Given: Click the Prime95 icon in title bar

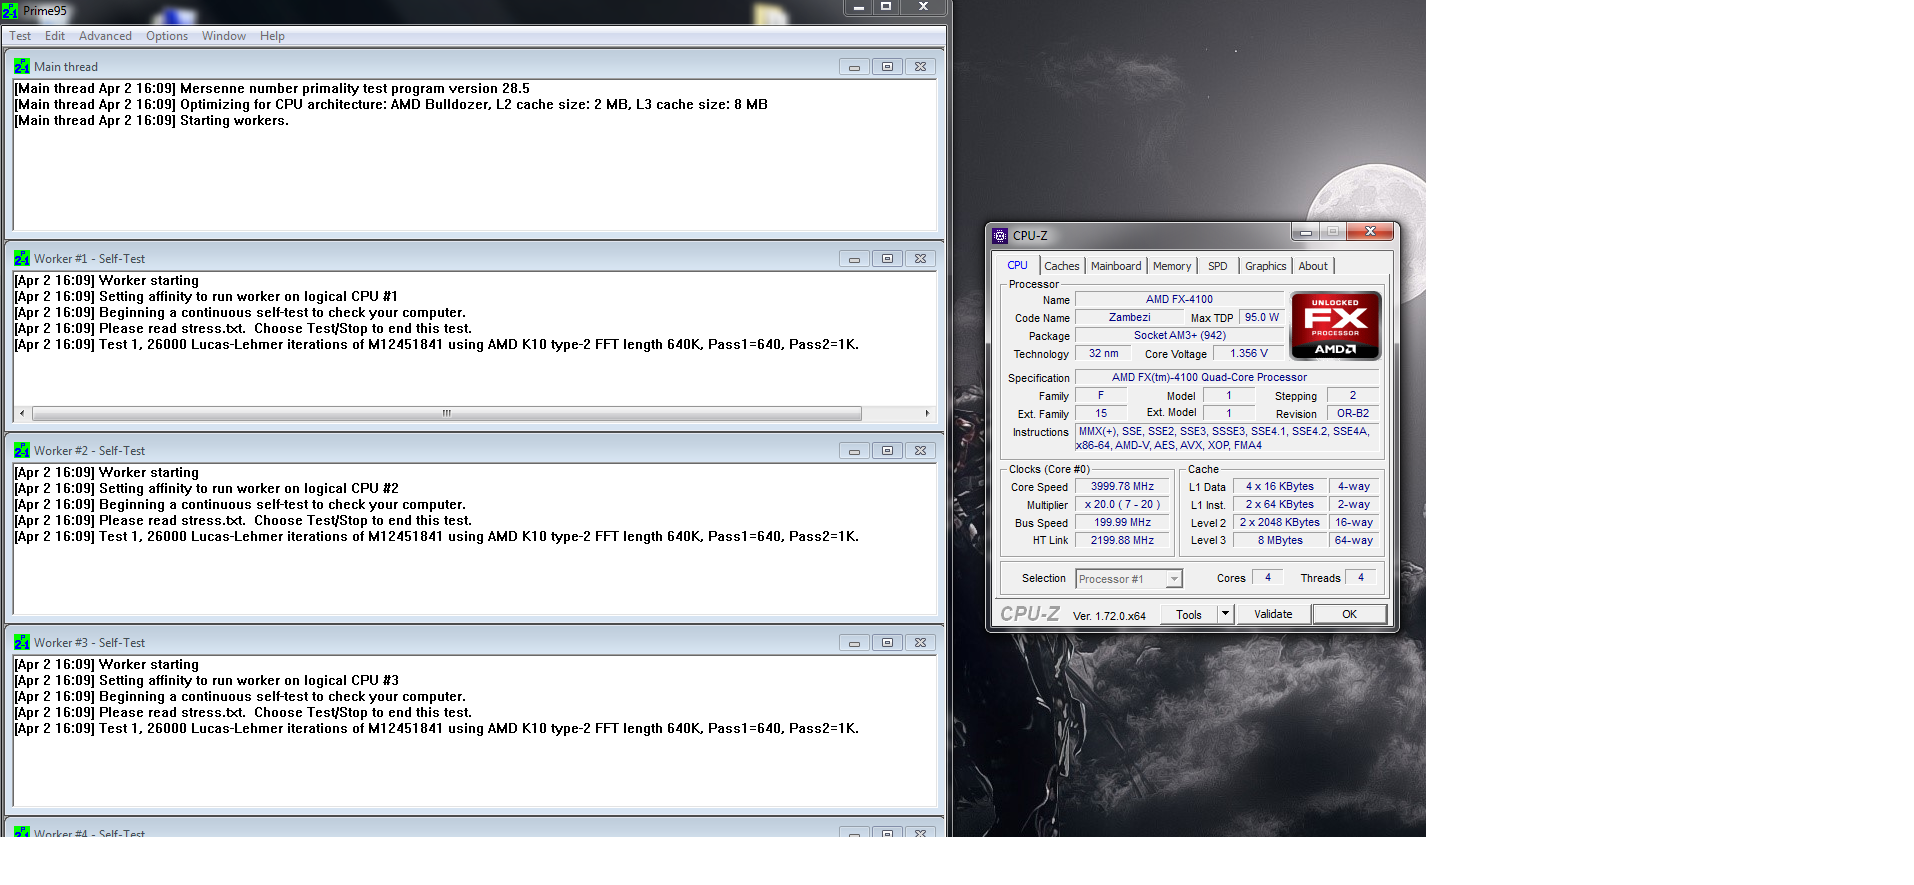Looking at the screenshot, I should tap(10, 11).
